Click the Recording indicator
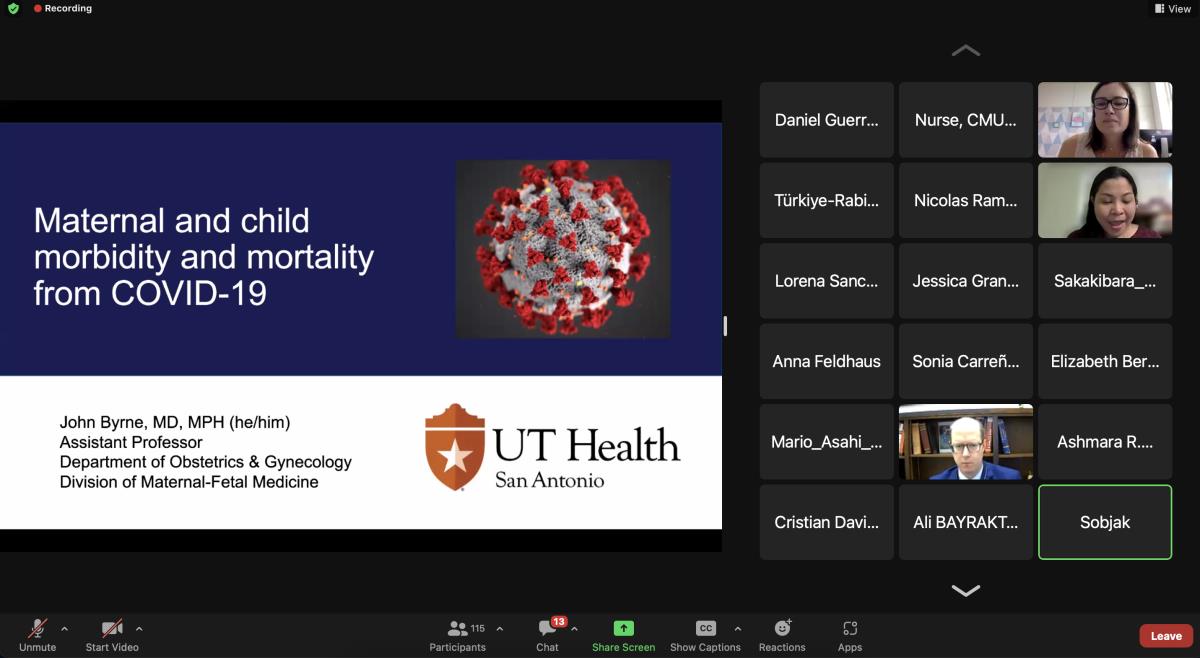 point(62,8)
